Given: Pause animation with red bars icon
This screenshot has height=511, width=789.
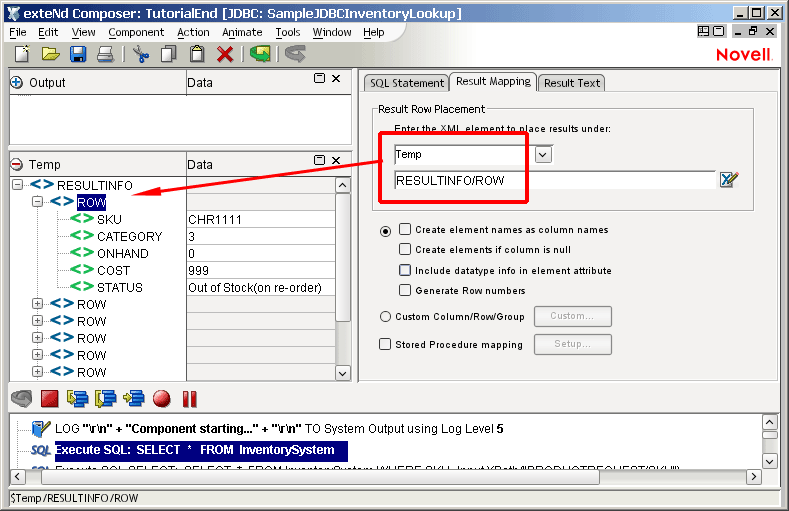Looking at the screenshot, I should (x=190, y=399).
